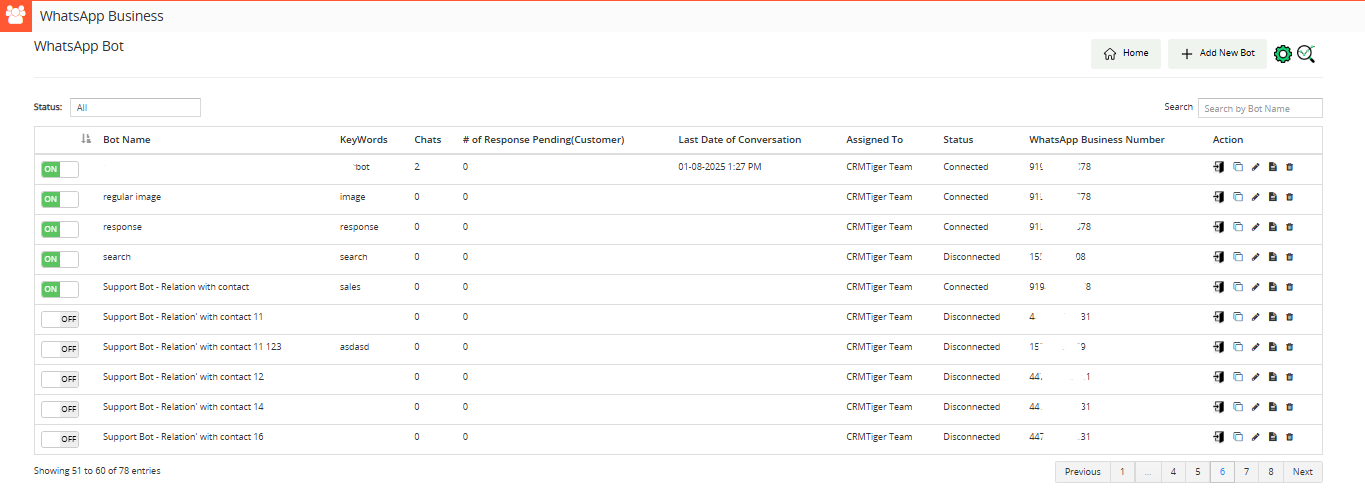Image resolution: width=1365 pixels, height=499 pixels.
Task: Focus the Search by Bot Name field
Action: [1260, 108]
